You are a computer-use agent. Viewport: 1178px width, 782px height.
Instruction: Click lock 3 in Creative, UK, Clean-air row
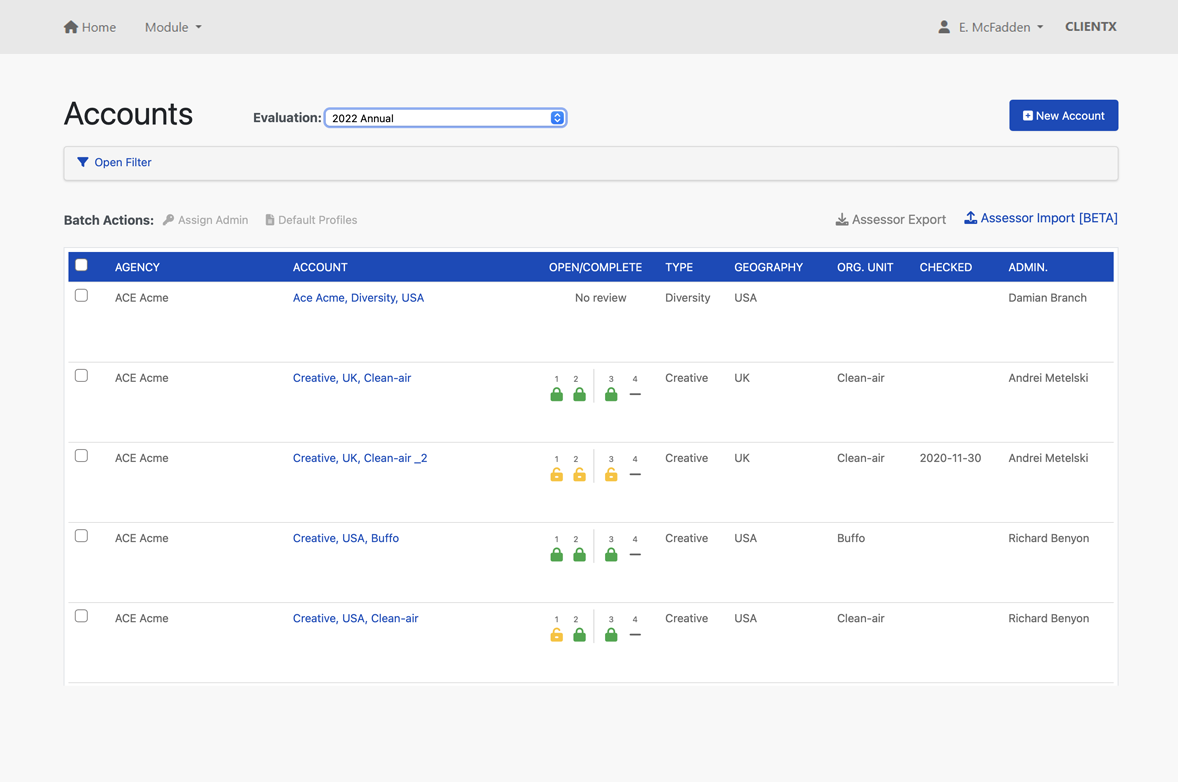coord(611,394)
